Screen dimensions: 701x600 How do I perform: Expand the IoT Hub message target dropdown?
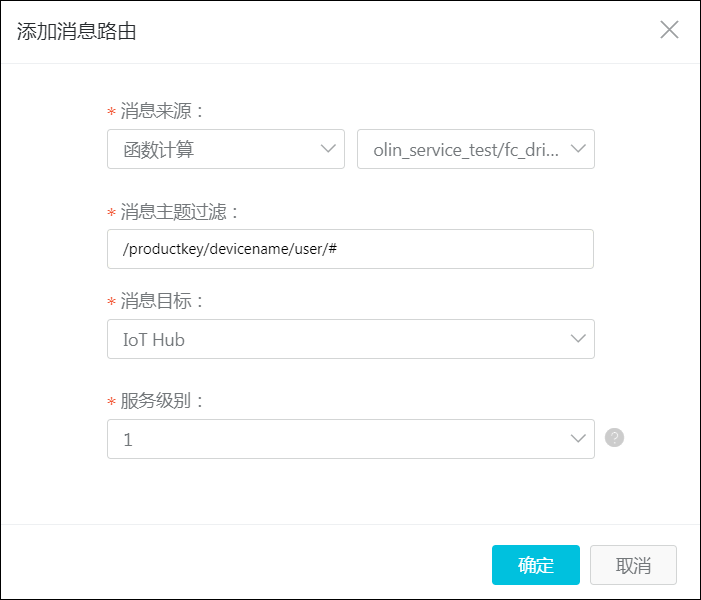[x=351, y=339]
